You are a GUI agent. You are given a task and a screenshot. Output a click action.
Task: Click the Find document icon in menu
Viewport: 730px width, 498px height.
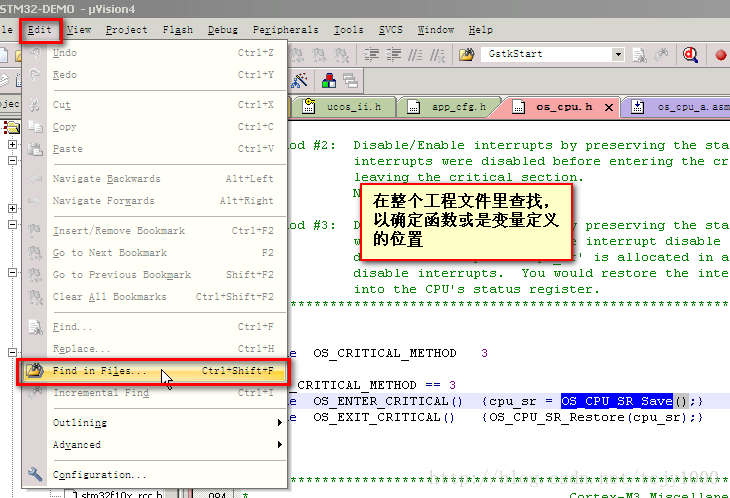click(35, 327)
